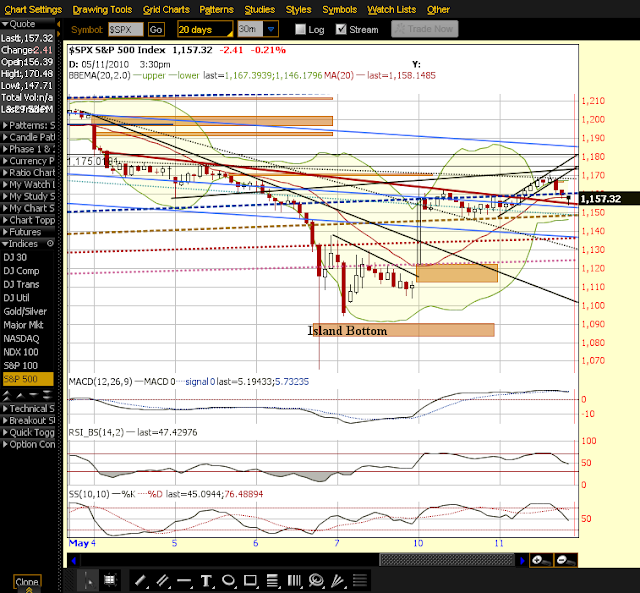Expand the Breakout panel

coord(27,420)
